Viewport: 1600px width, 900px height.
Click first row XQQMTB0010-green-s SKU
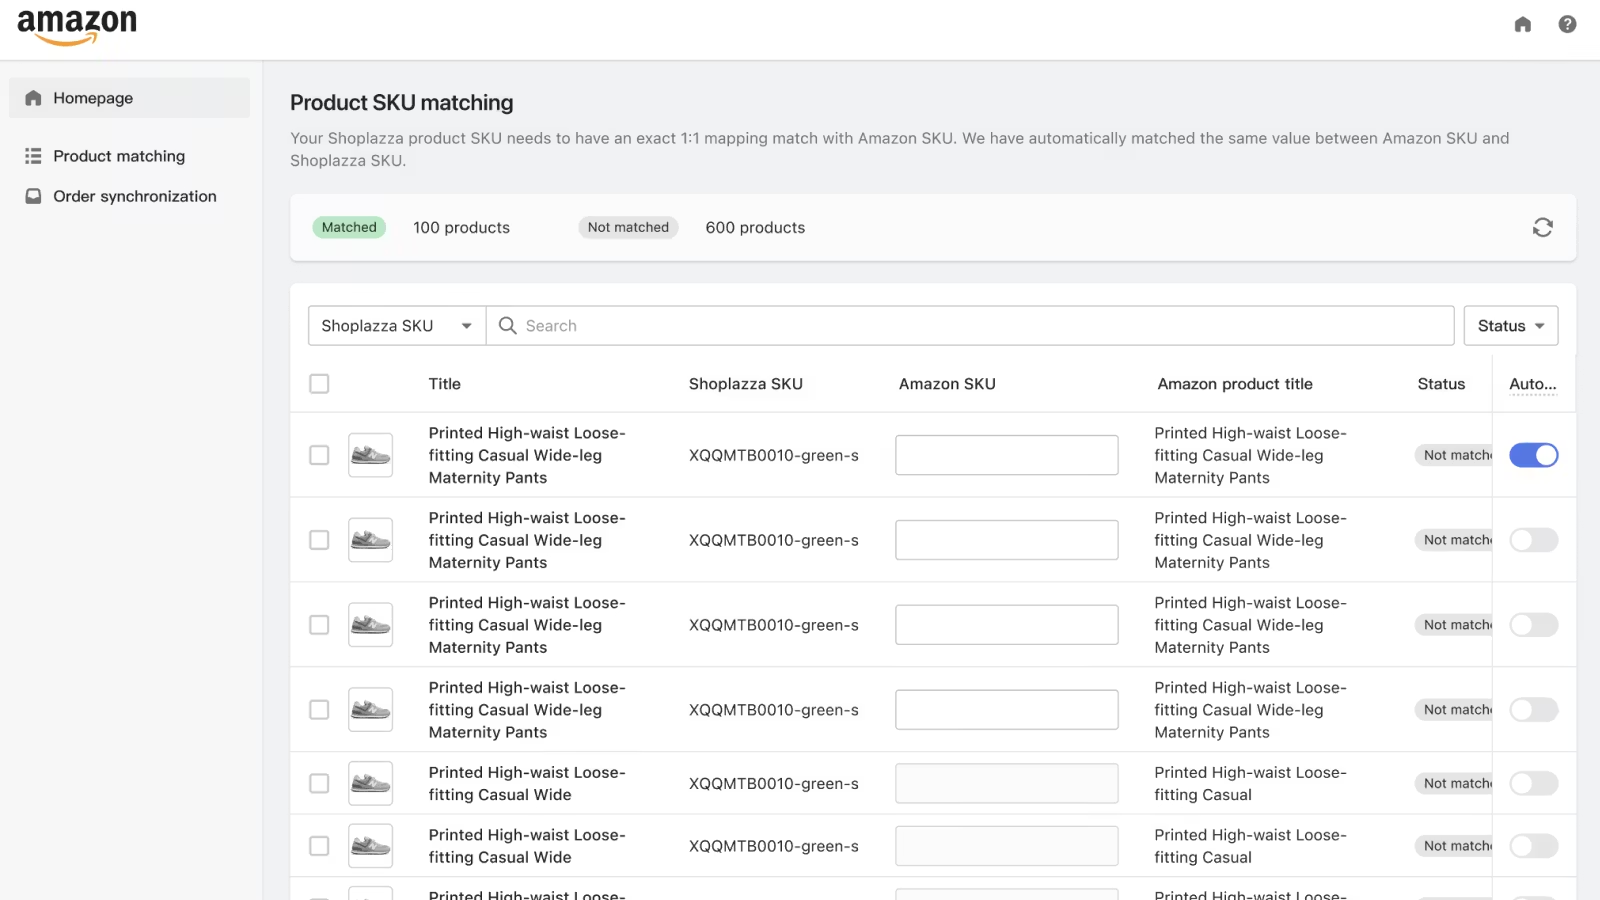coord(774,456)
